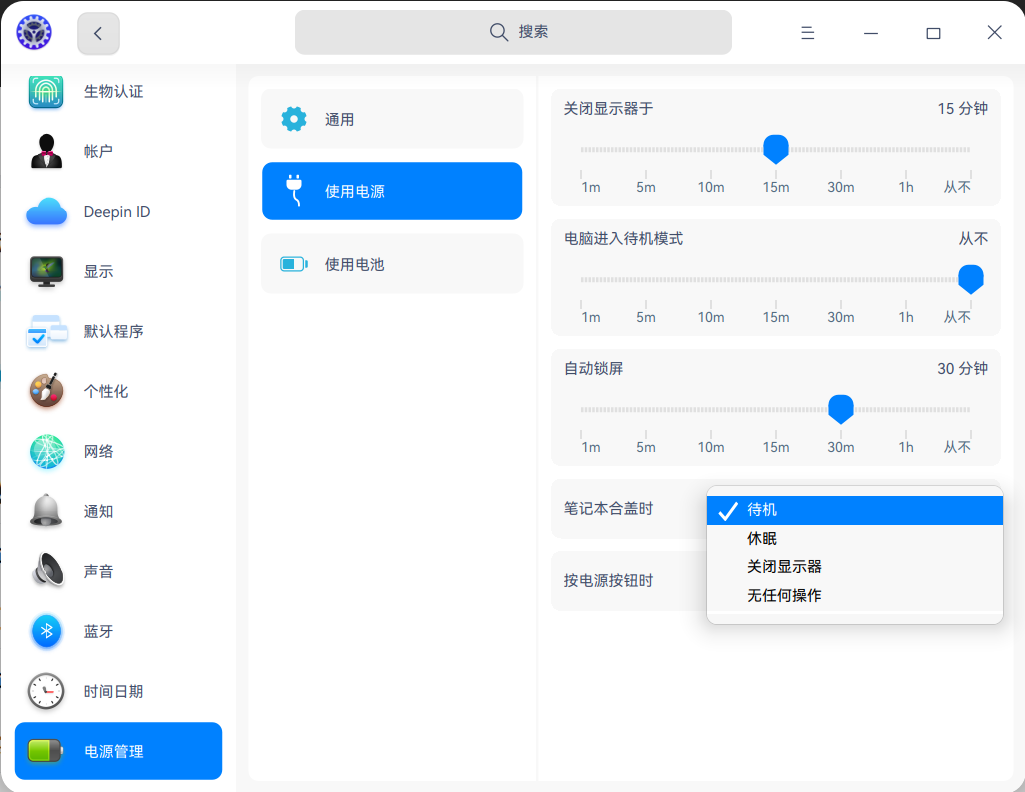Open the hamburger main menu
Screen dimensions: 1025x792
[807, 33]
